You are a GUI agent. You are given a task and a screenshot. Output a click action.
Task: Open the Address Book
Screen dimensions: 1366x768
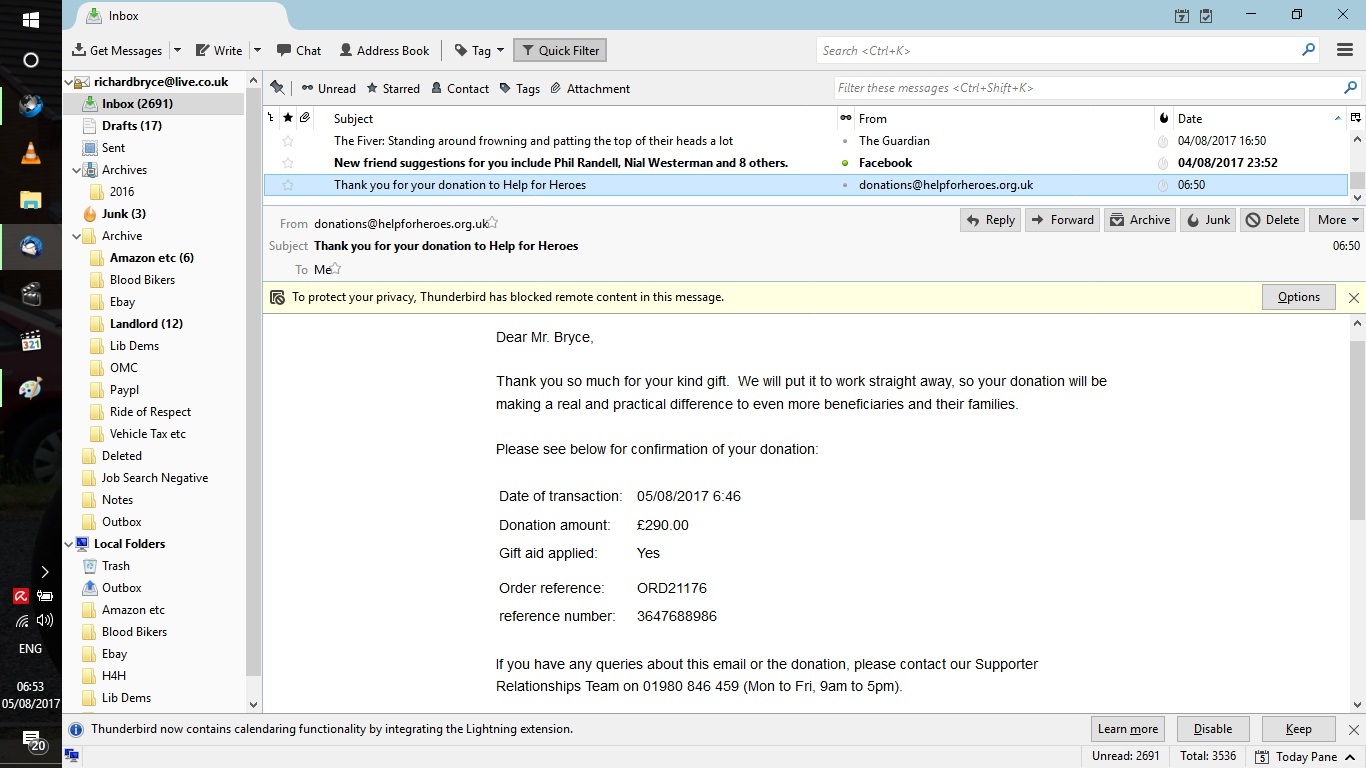tap(385, 51)
